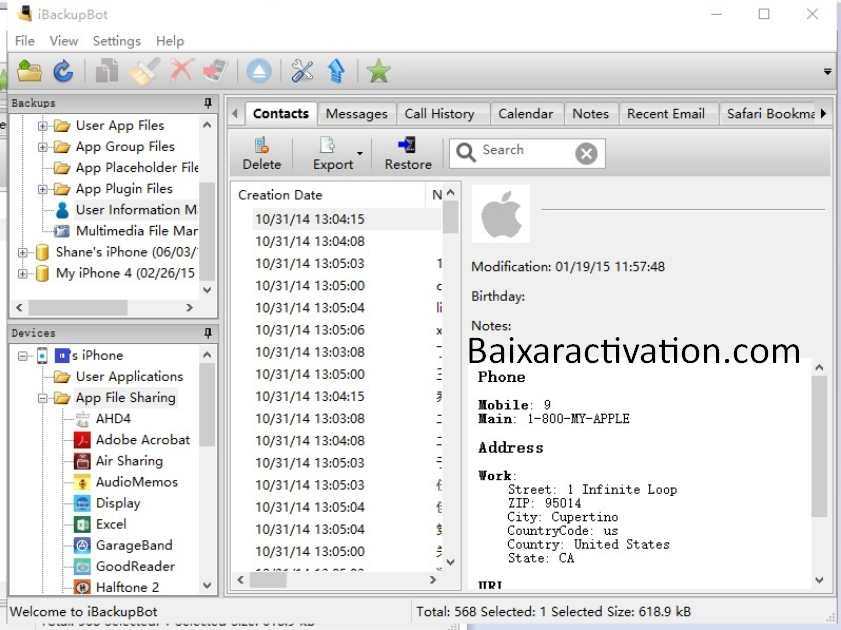Screen dimensions: 841x630
Task: Click the Backups tree horizontal scrollbar
Action: click(x=78, y=308)
